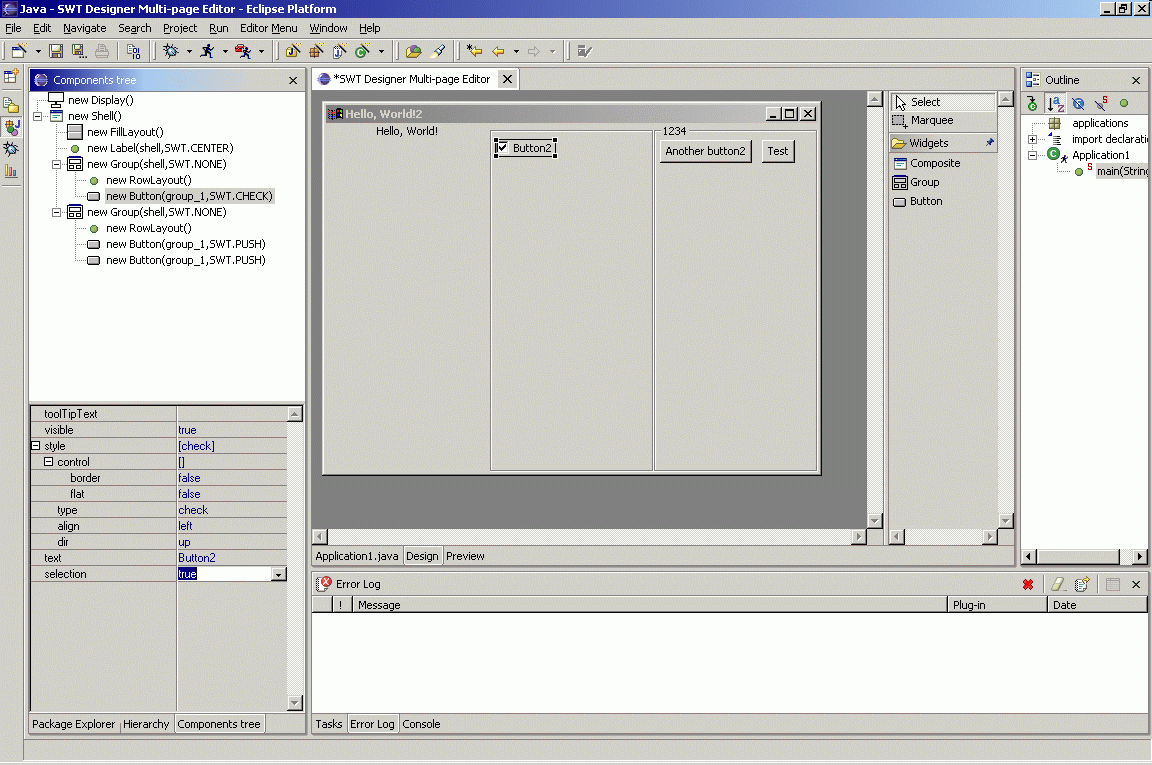Open the selection property dropdown arrow
The image size is (1152, 765).
point(278,575)
